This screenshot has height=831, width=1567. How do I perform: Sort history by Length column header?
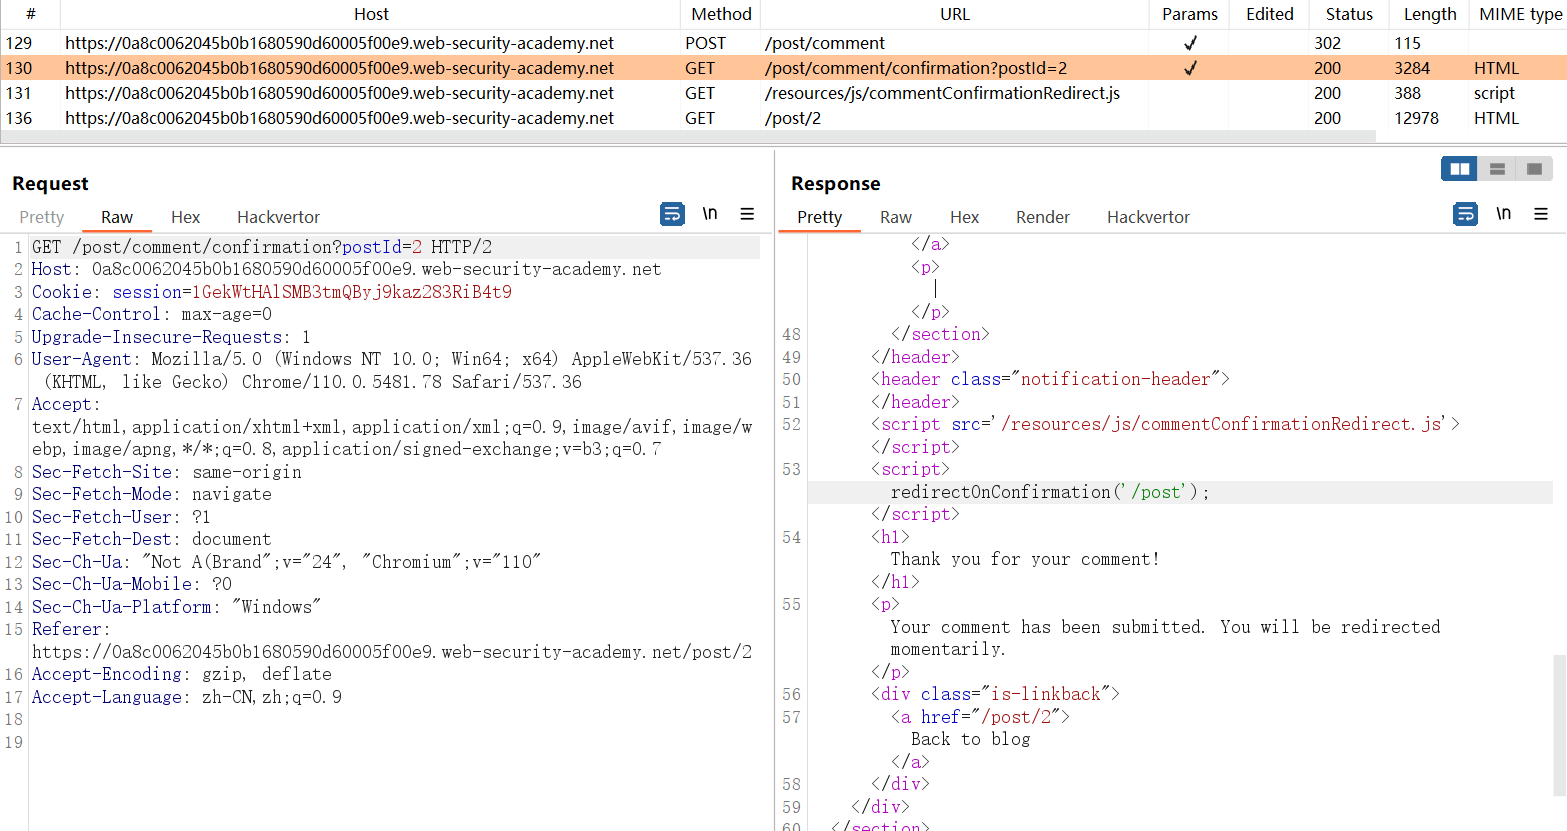1429,14
